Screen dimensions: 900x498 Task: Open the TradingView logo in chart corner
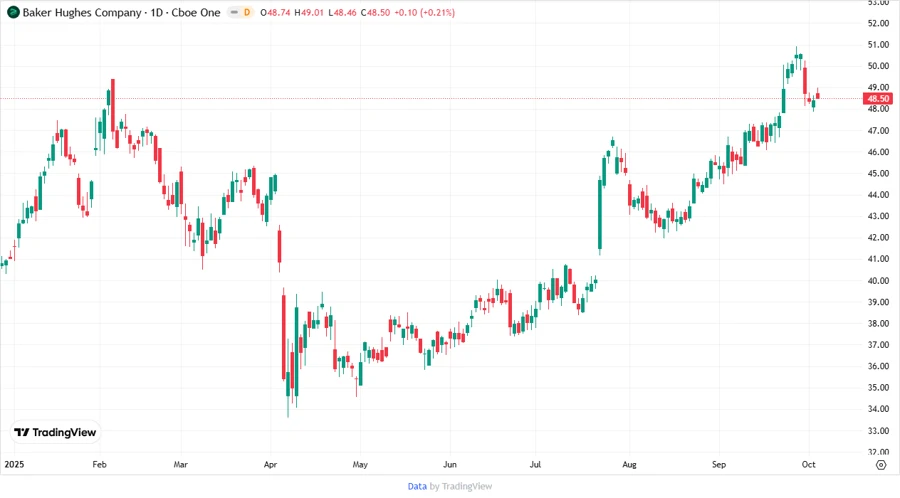pyautogui.click(x=55, y=432)
